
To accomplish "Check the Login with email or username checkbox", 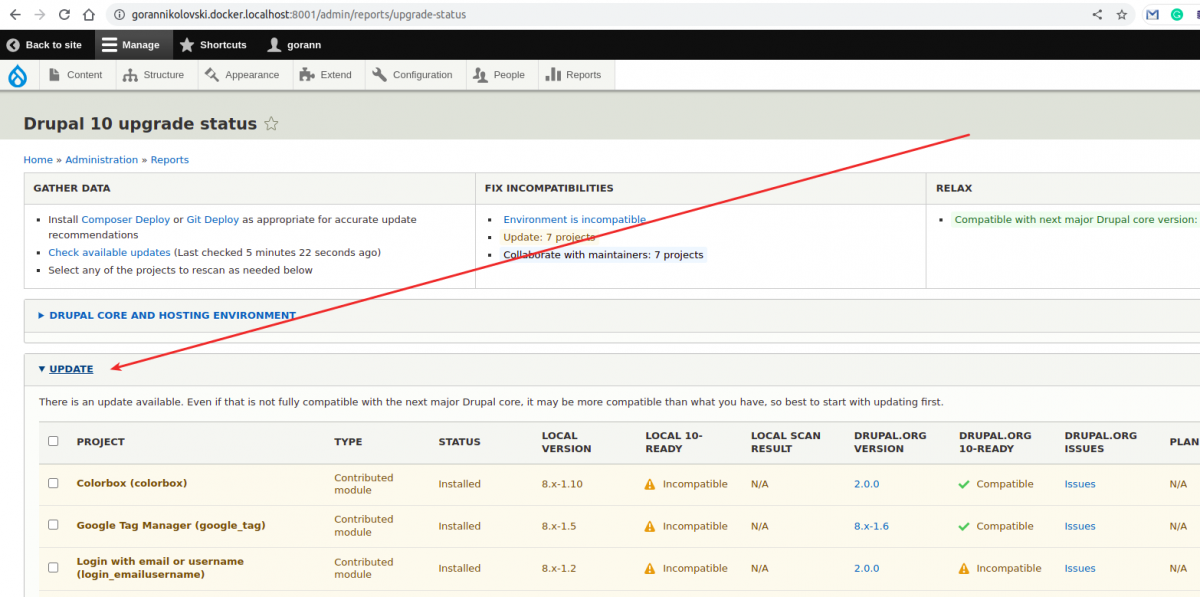I will [54, 567].
